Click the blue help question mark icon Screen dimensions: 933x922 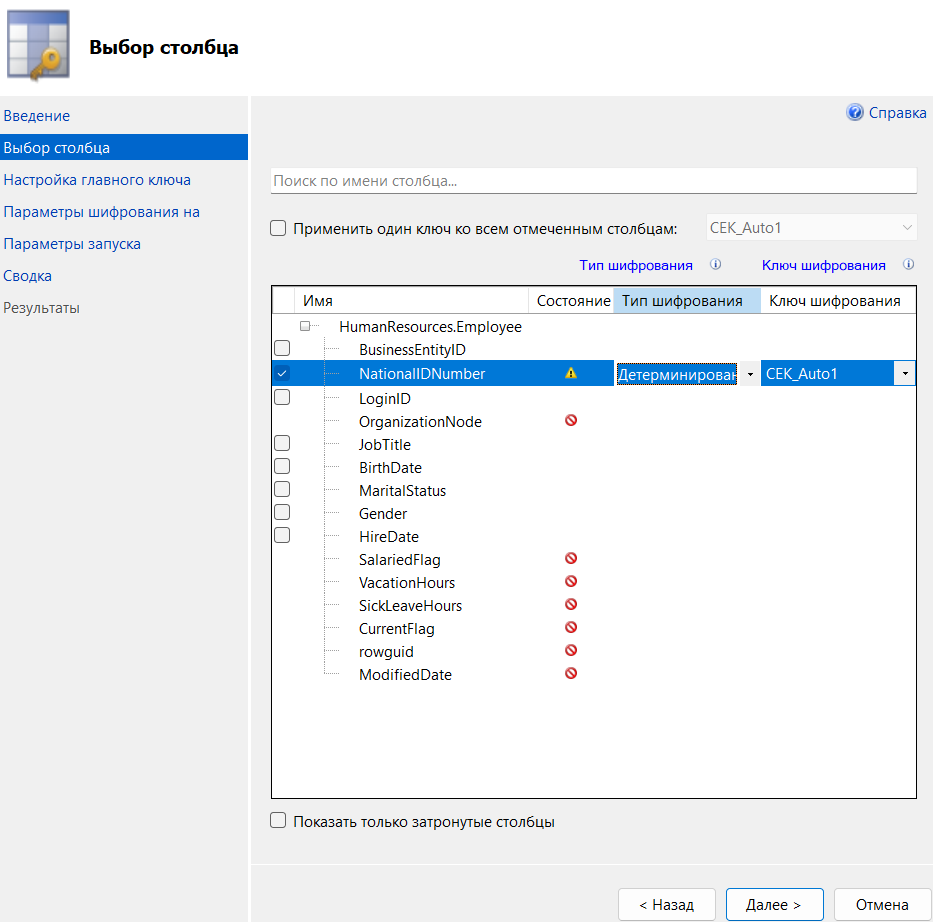854,112
